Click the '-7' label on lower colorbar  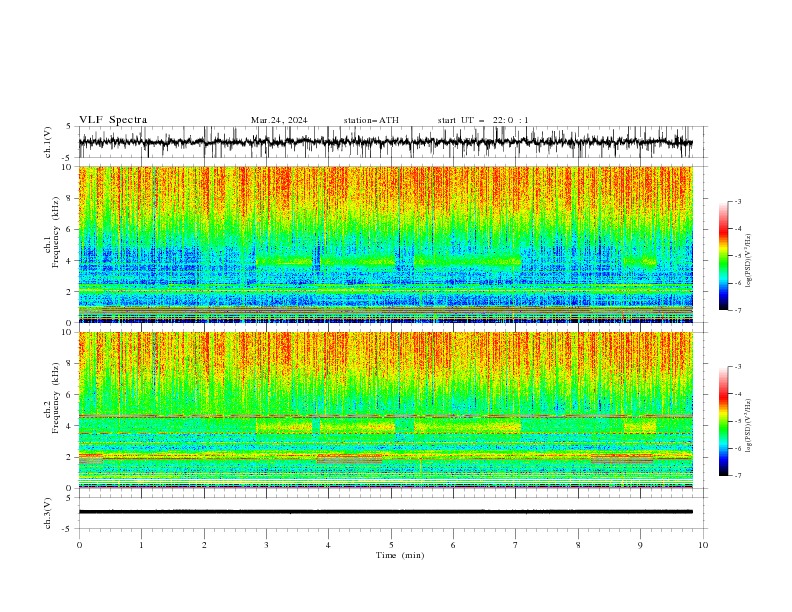coord(737,475)
